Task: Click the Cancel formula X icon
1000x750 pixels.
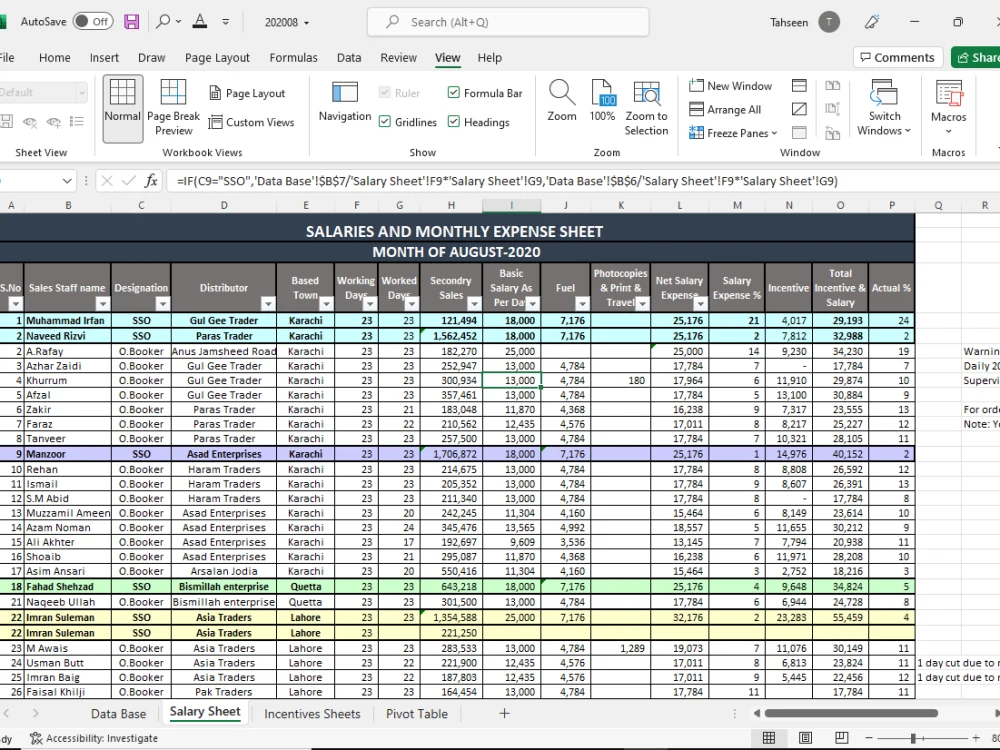Action: coord(107,181)
